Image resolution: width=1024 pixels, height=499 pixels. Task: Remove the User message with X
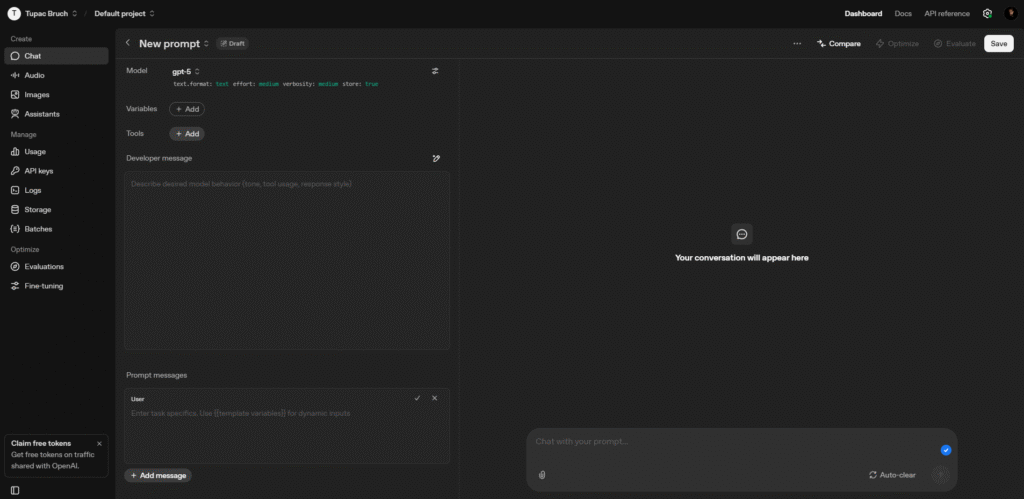click(x=435, y=398)
